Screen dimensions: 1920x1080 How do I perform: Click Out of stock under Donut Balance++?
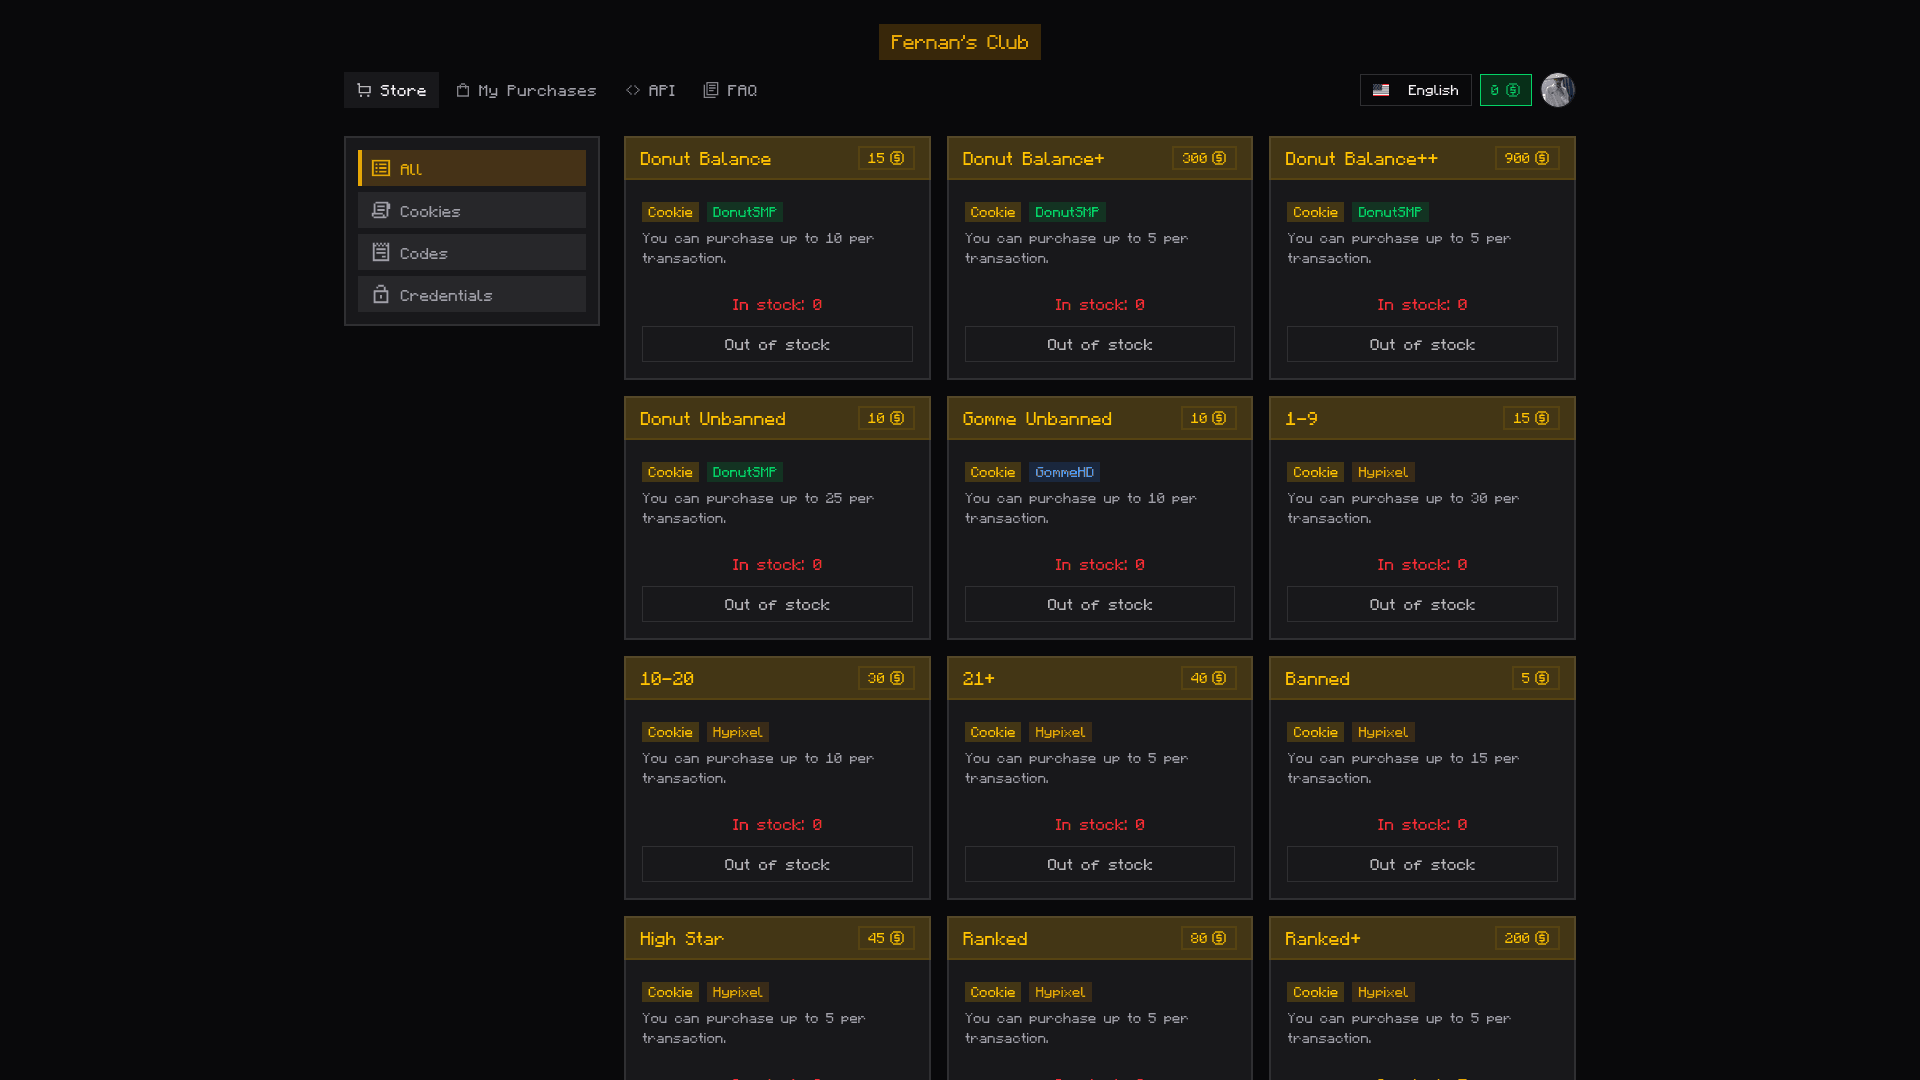(x=1422, y=344)
